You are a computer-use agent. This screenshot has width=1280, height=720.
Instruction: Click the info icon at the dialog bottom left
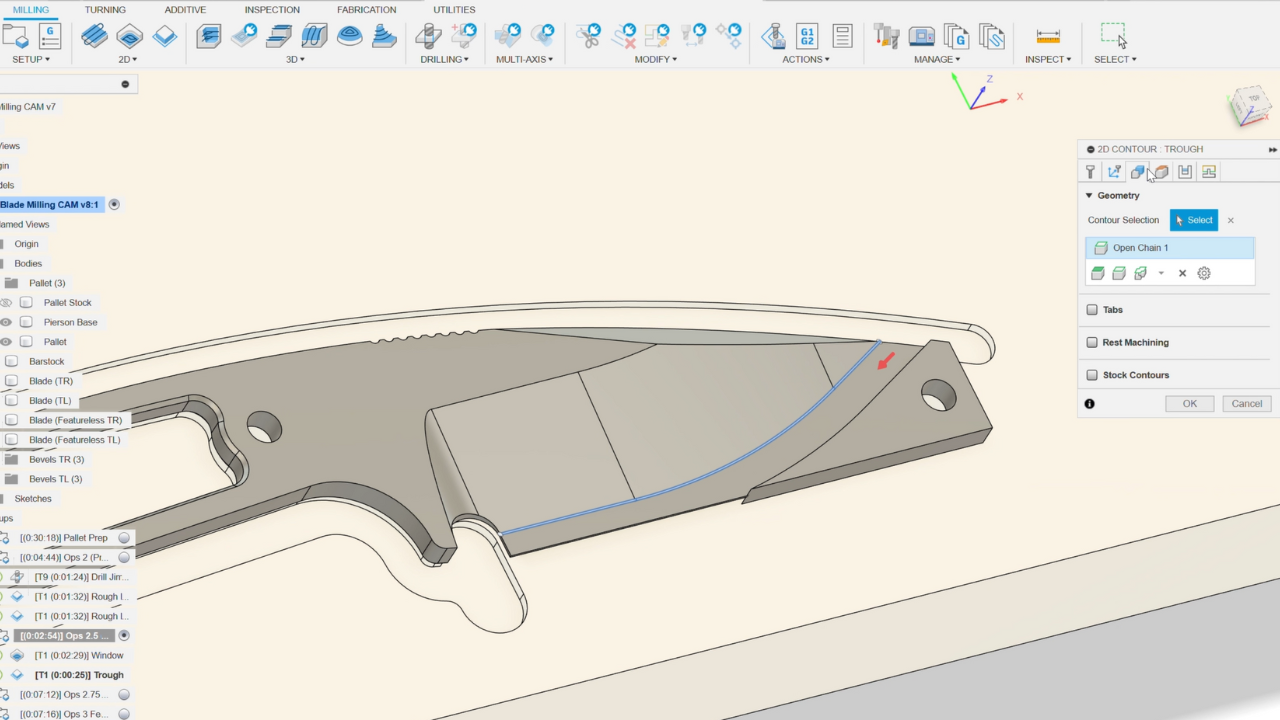coord(1089,403)
